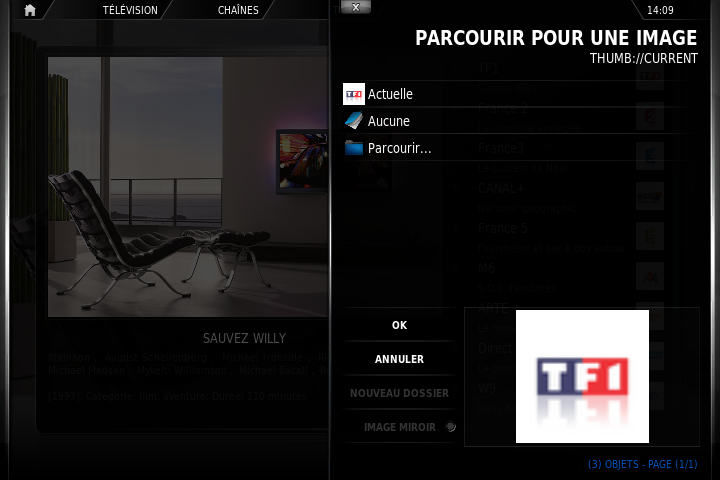Click the objects page counter text

click(642, 464)
